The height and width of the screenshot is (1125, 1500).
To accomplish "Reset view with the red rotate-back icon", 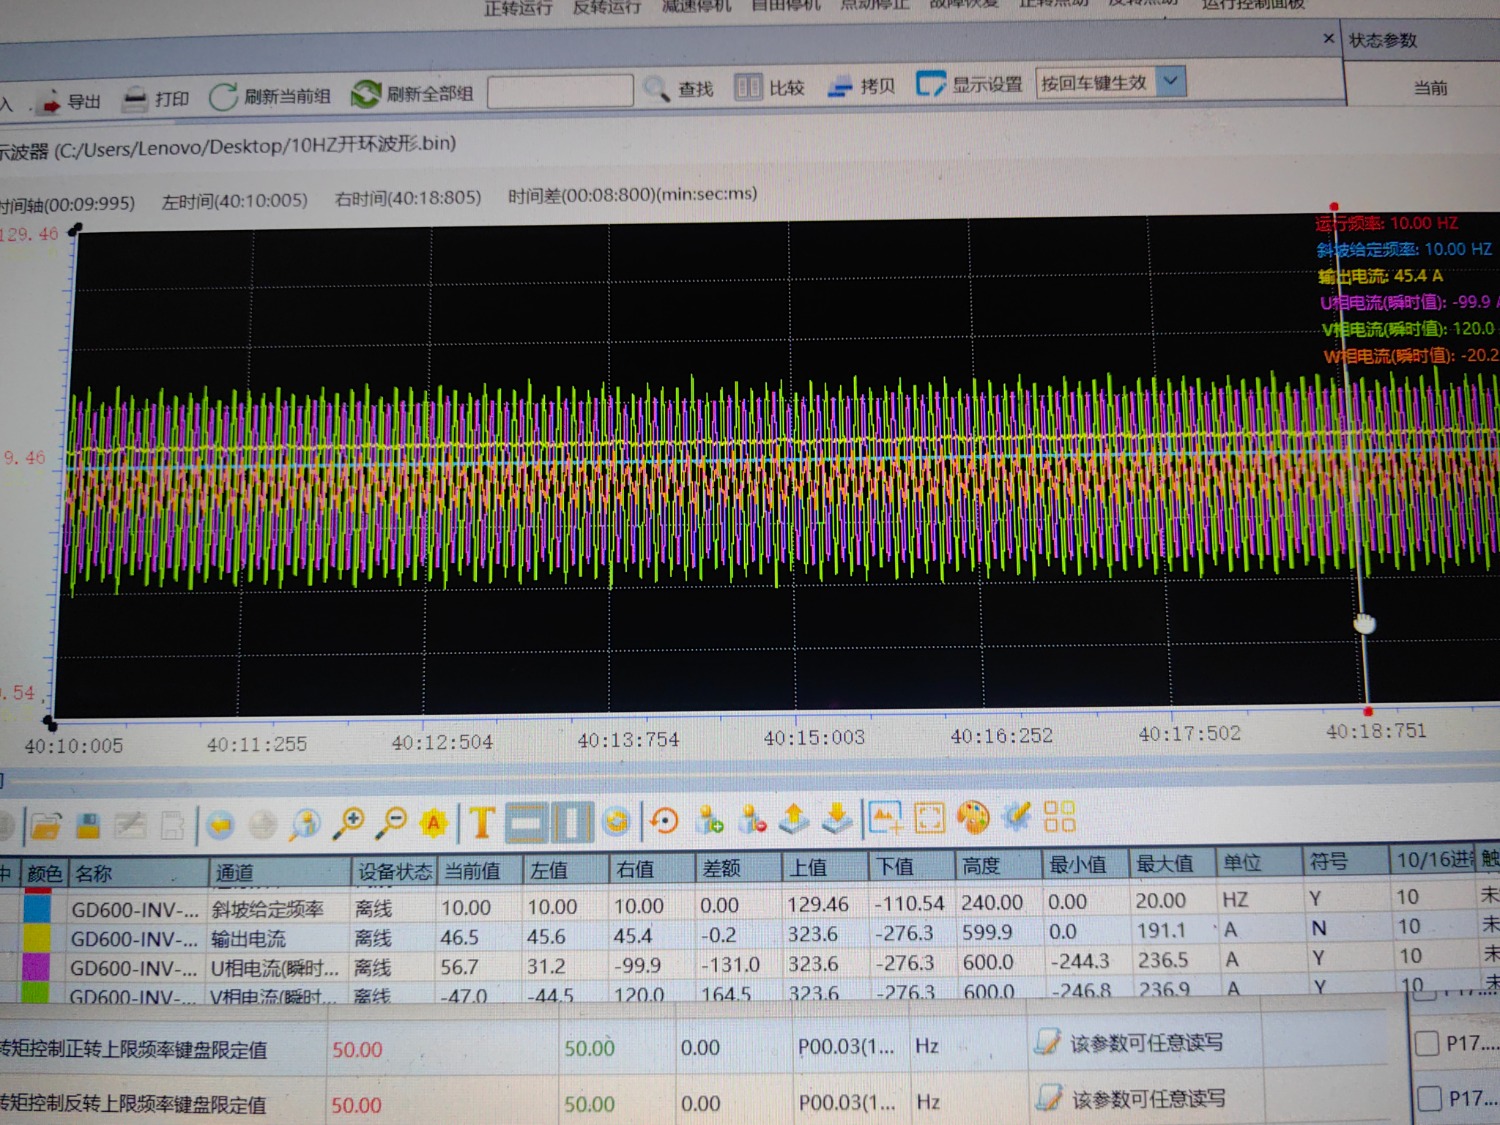I will pyautogui.click(x=664, y=822).
